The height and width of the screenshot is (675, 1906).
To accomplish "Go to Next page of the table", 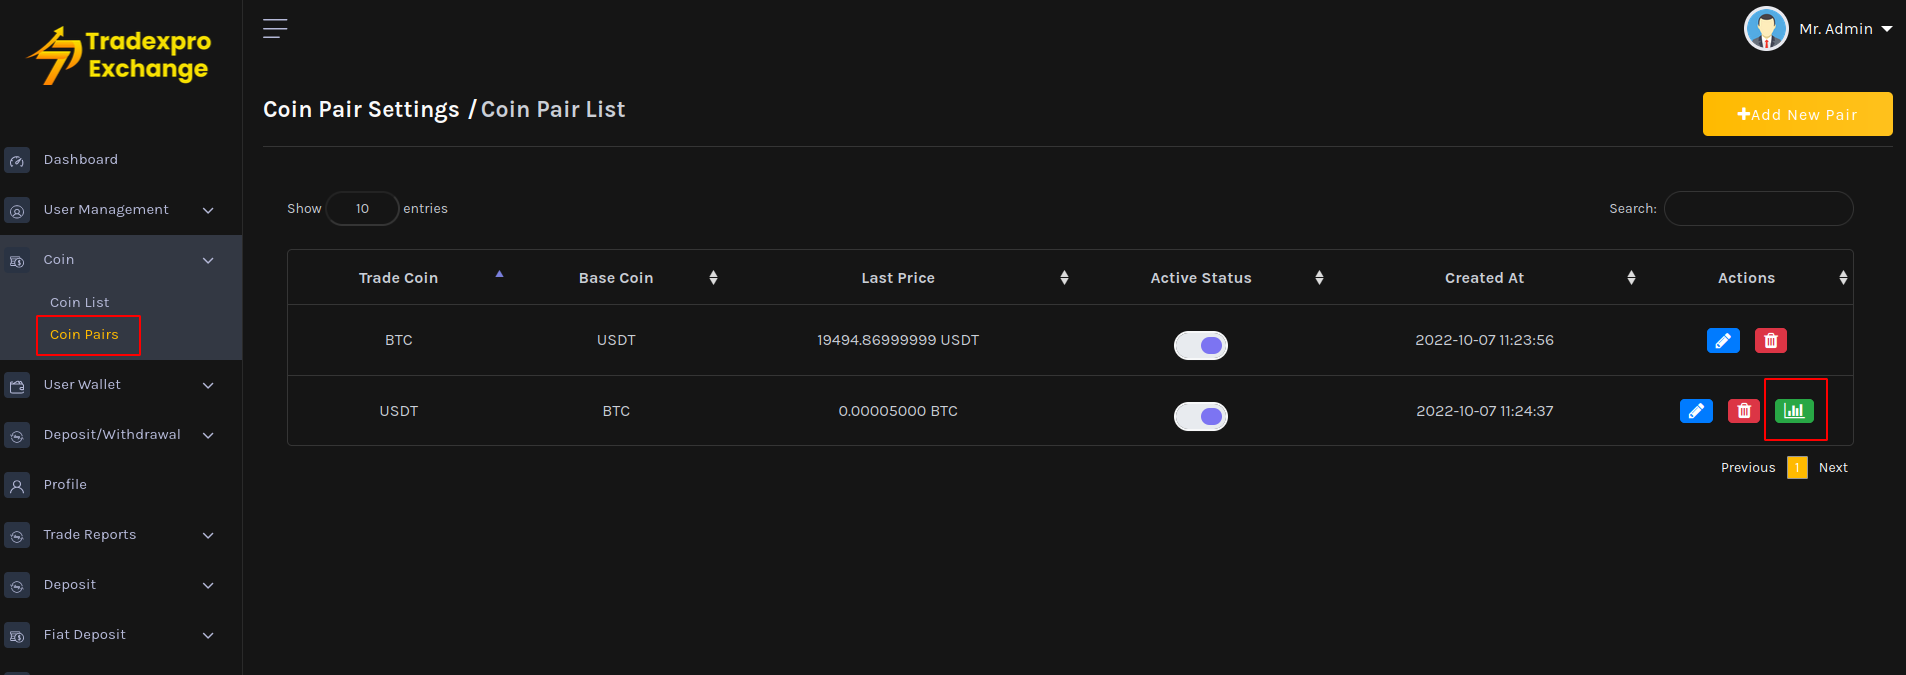I will click(x=1832, y=468).
